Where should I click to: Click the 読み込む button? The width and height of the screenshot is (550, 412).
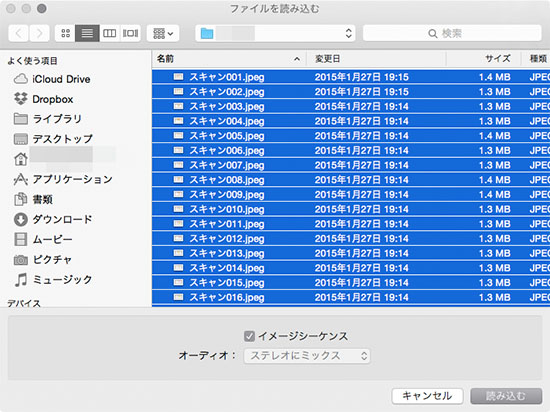click(x=506, y=396)
